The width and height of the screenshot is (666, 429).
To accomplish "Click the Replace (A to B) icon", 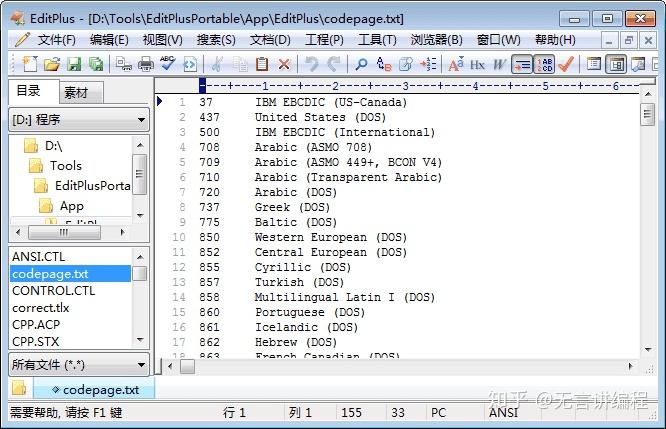I will (x=384, y=64).
